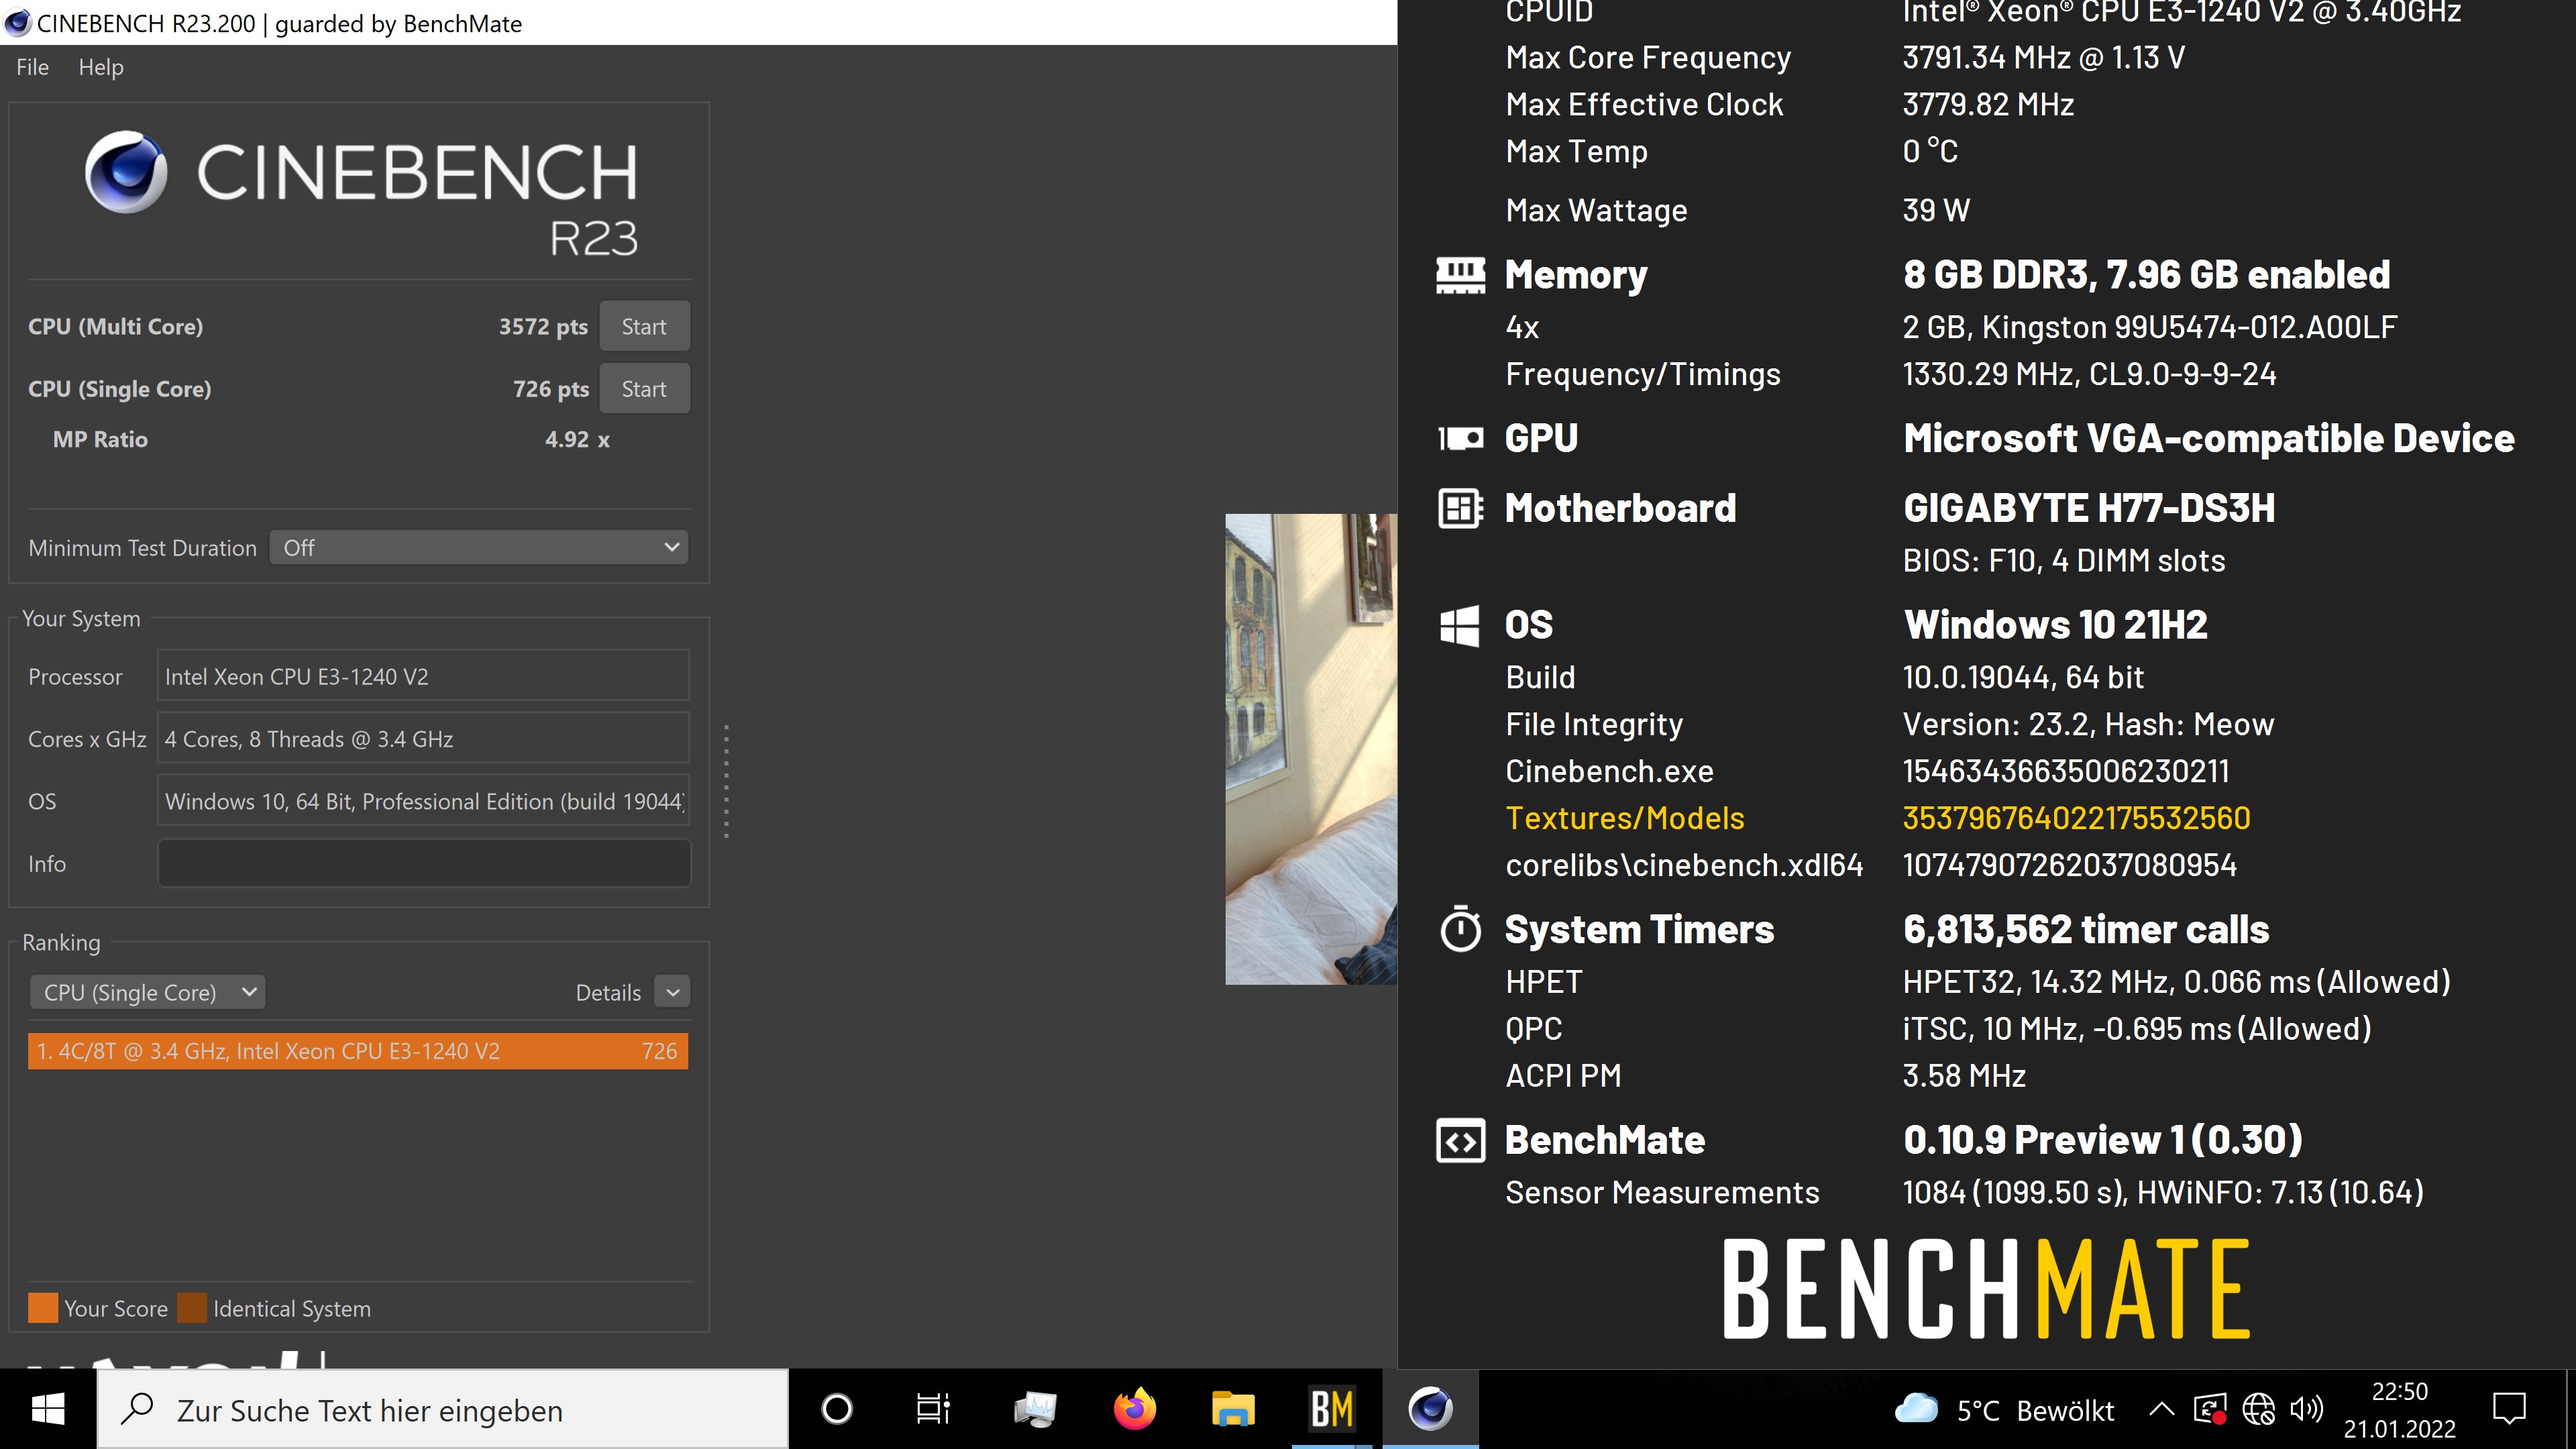Click the GPU icon in BenchMate
2576x1449 pixels.
[1460, 438]
